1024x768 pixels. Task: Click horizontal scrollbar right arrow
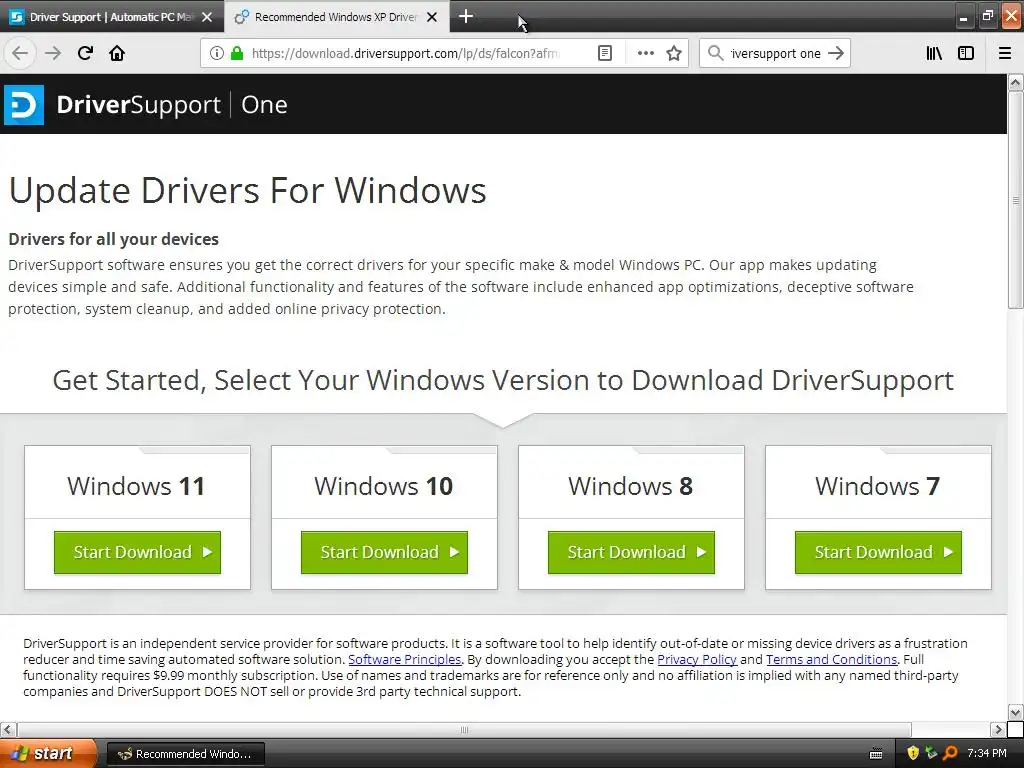998,729
